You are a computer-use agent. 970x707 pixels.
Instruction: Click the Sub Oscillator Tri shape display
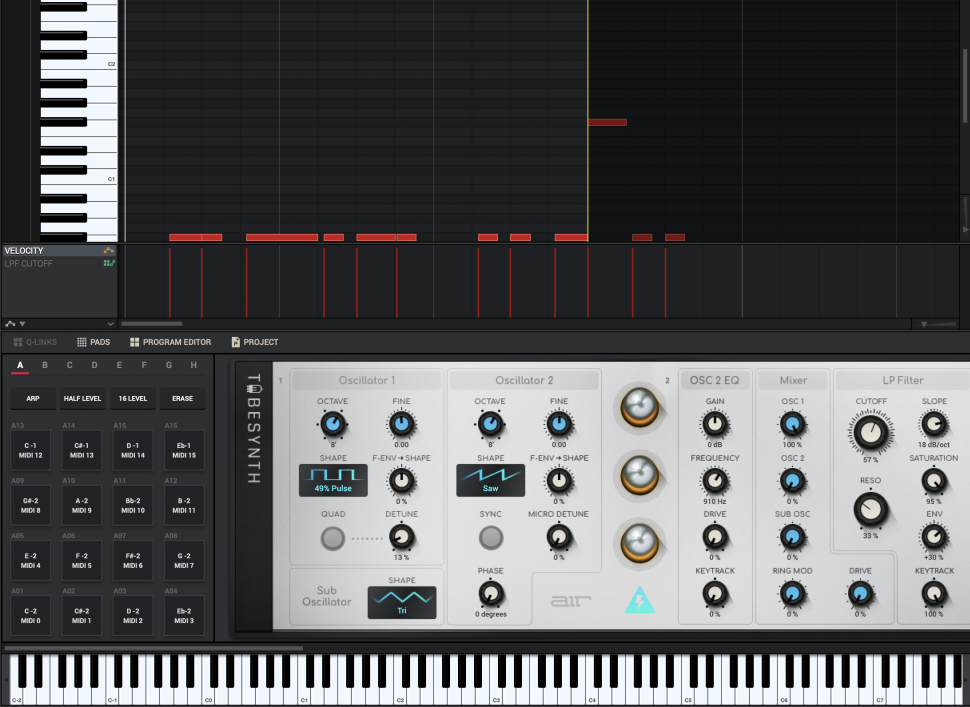coord(401,603)
